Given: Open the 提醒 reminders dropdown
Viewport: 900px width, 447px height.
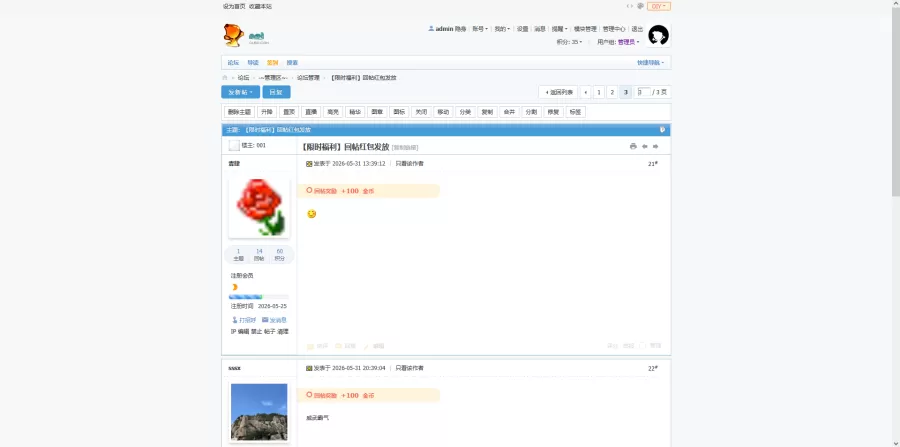Looking at the screenshot, I should point(559,29).
